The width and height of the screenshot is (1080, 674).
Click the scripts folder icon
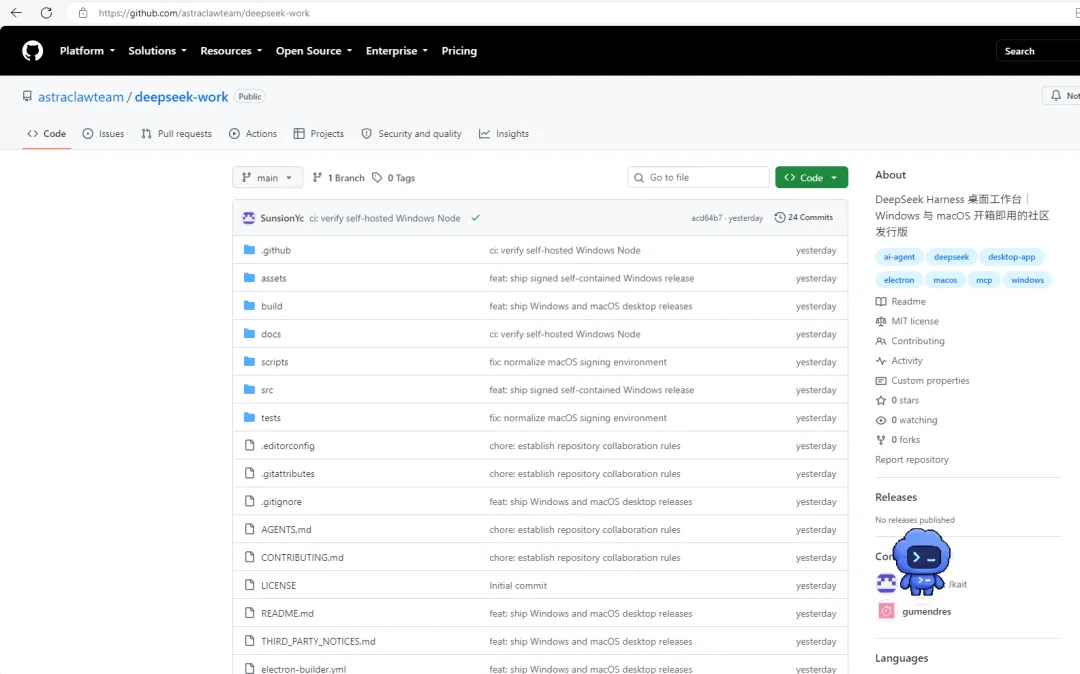click(x=249, y=361)
